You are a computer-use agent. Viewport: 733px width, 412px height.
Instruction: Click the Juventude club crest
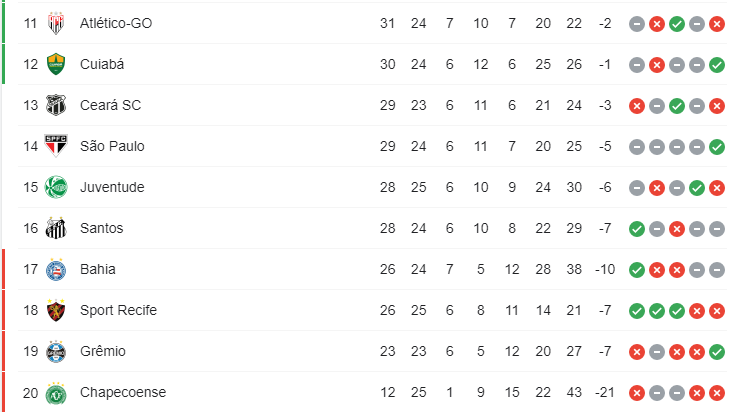coord(56,187)
